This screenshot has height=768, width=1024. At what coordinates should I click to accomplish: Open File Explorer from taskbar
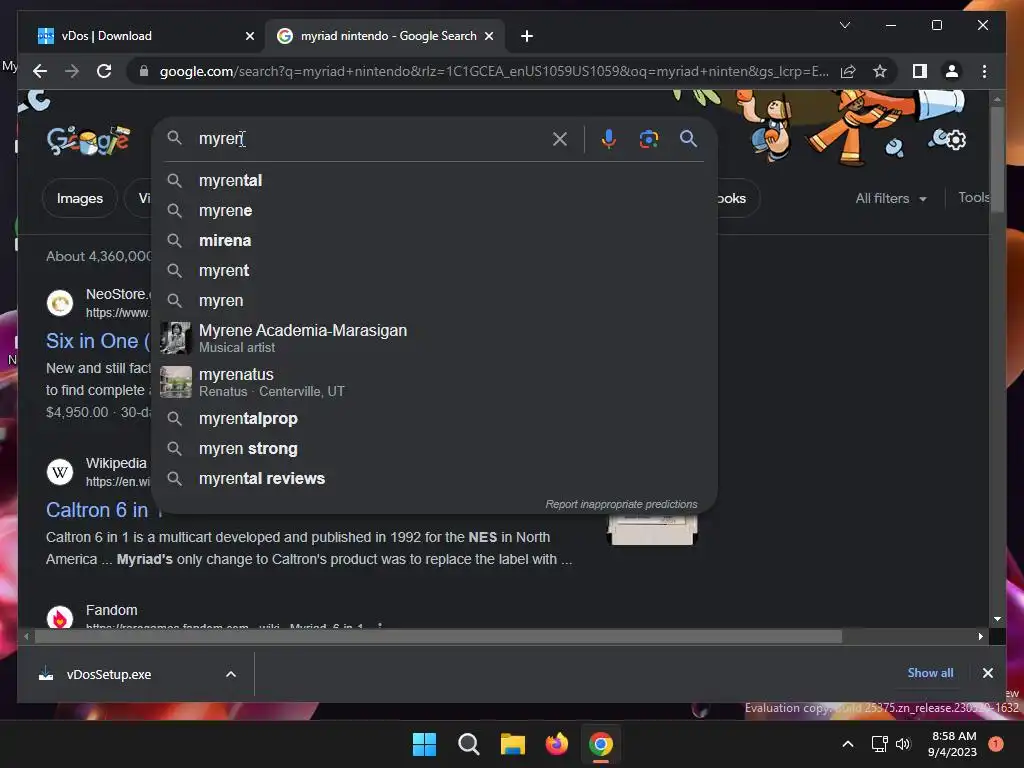coord(513,744)
